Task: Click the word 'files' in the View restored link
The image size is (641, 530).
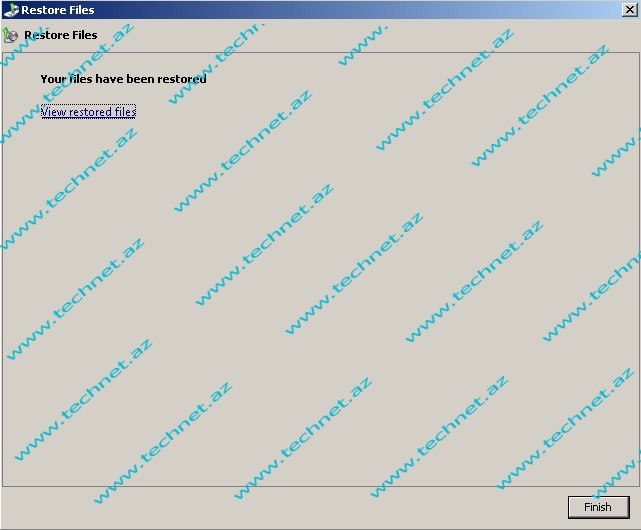Action: pyautogui.click(x=124, y=112)
